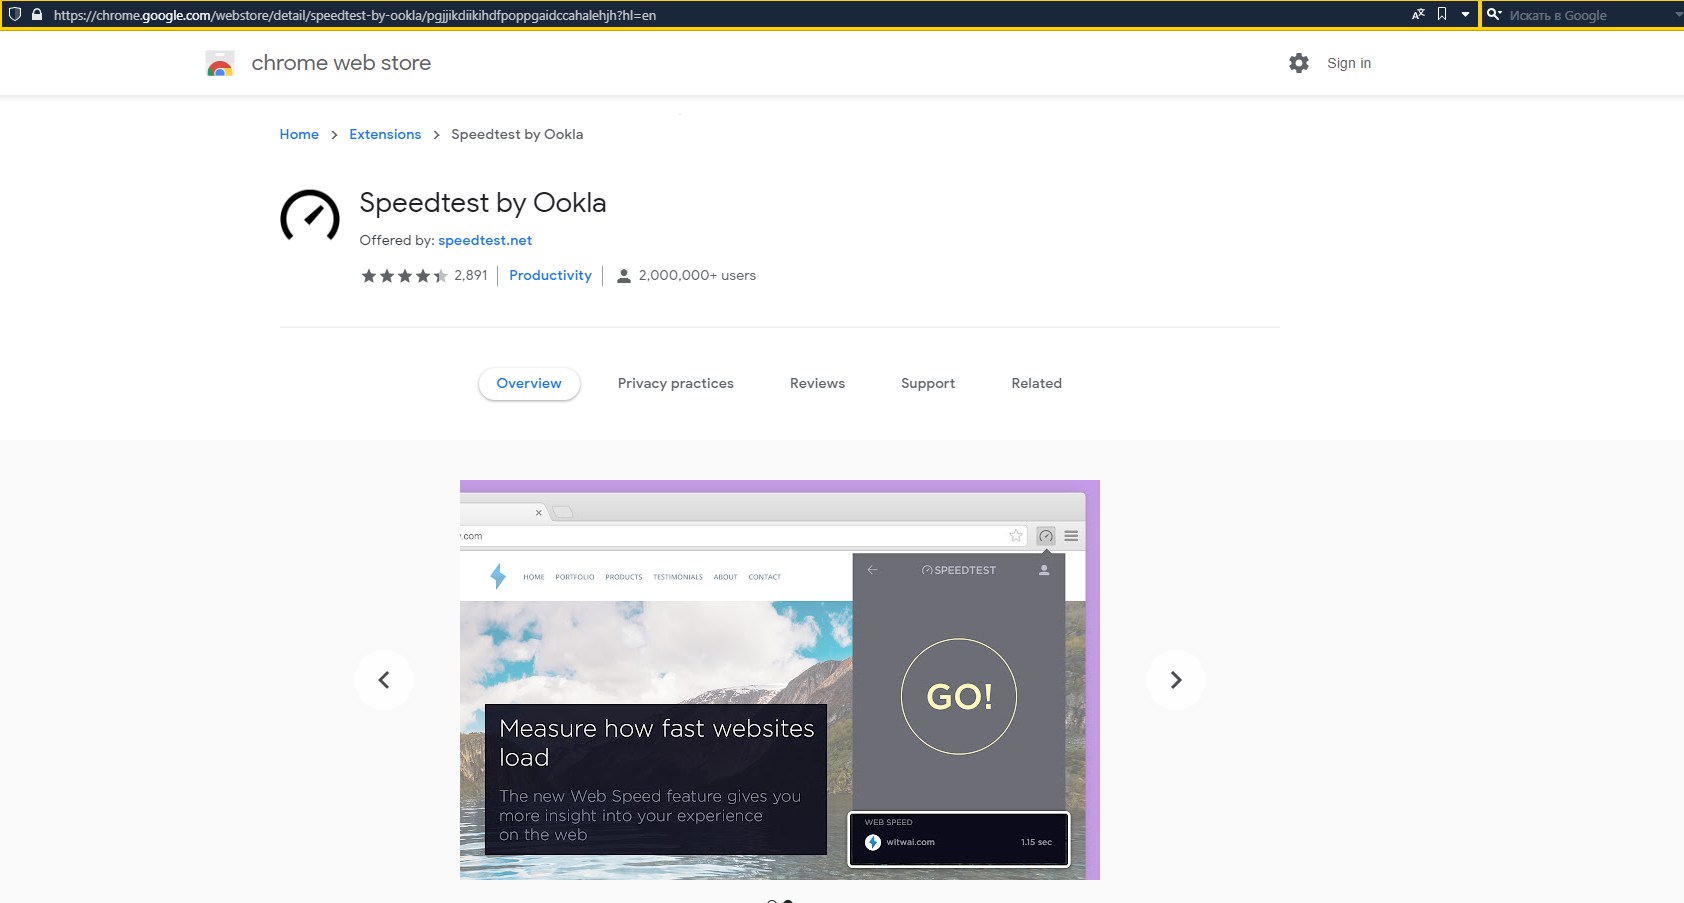Viewport: 1684px width, 903px height.
Task: Select the Overview tab
Action: (529, 383)
